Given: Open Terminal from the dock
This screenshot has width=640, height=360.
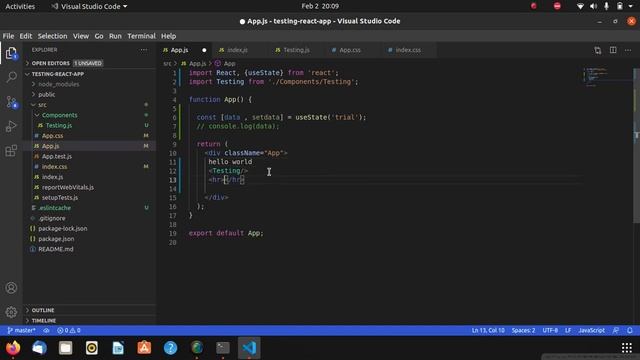Looking at the screenshot, I should tap(223, 348).
